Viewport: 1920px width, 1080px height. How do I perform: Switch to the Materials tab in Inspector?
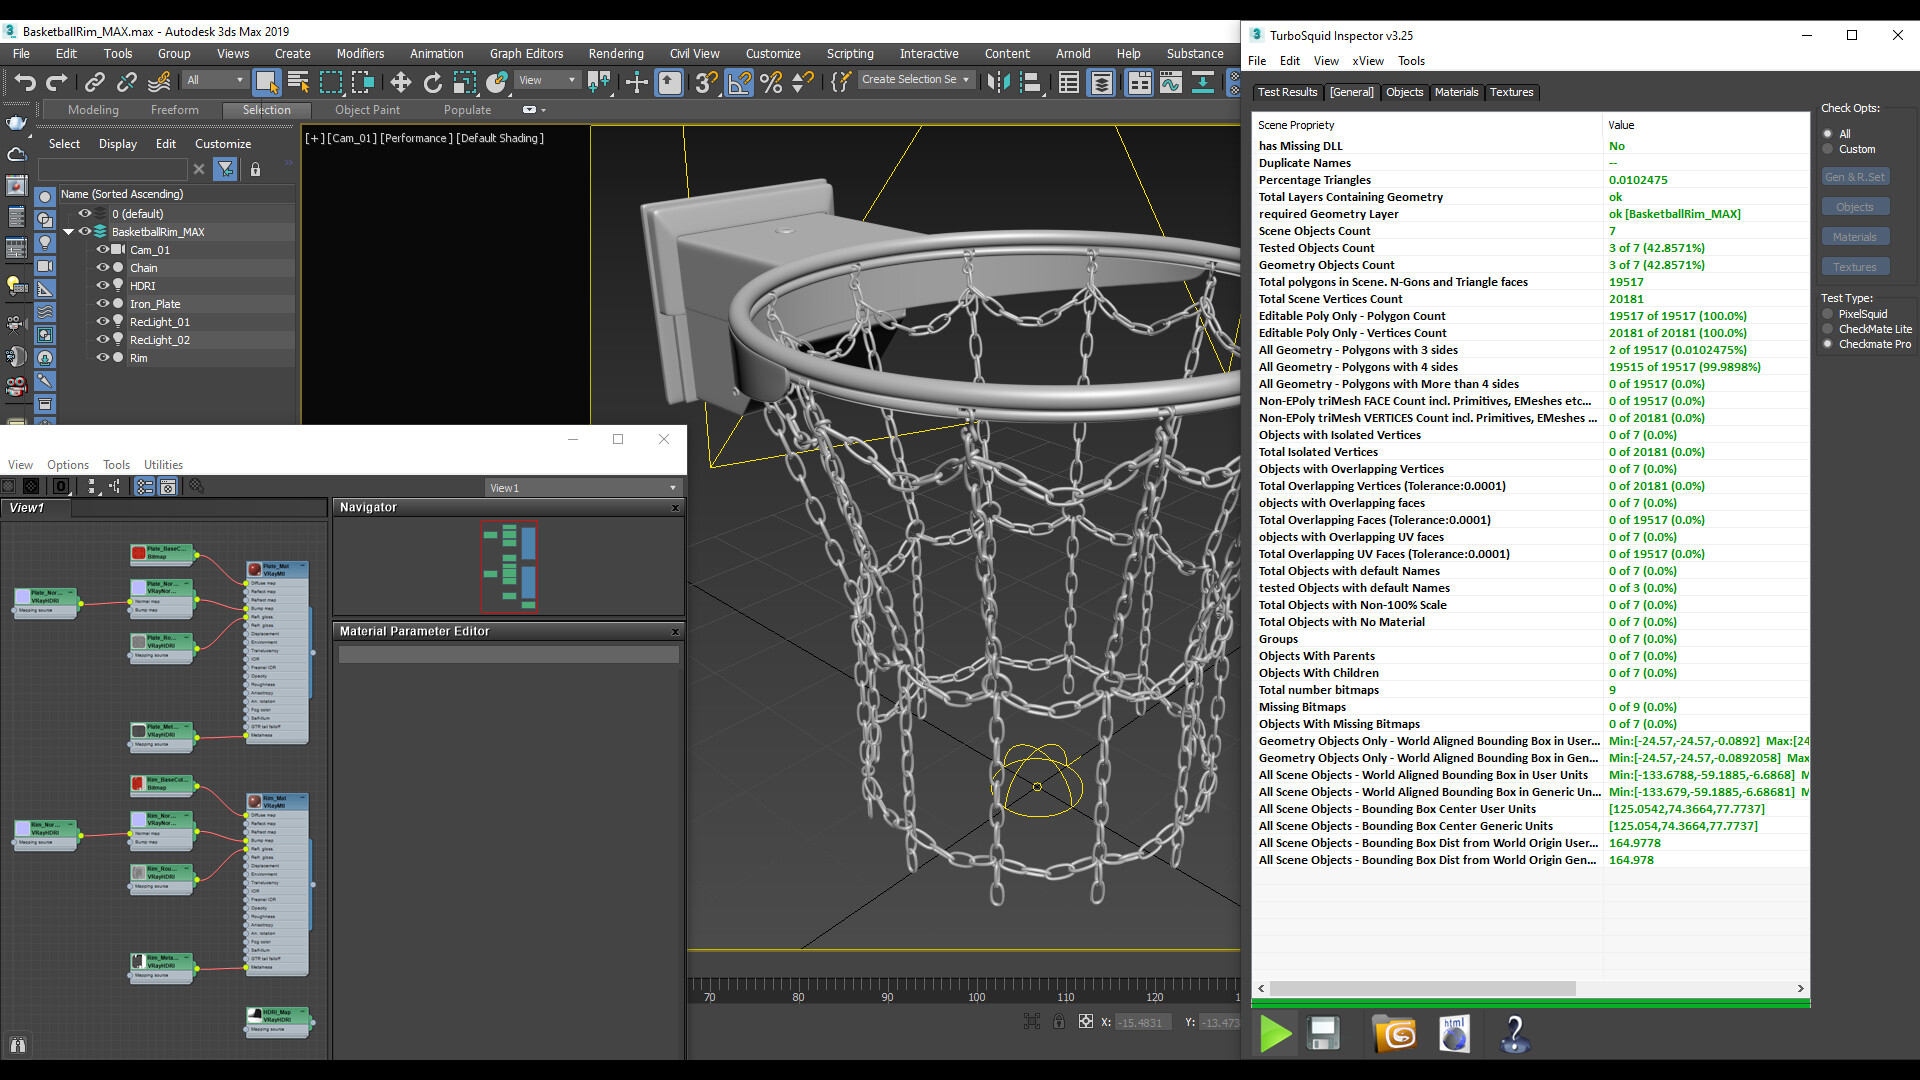click(x=1455, y=92)
